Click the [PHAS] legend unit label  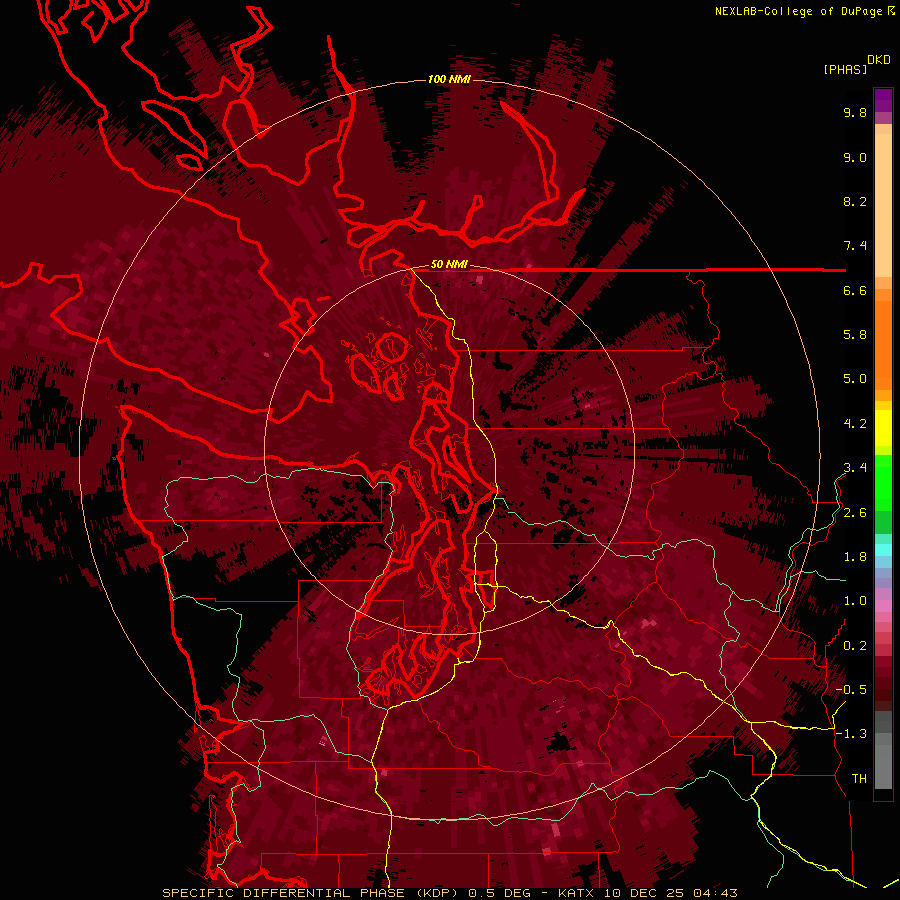(845, 69)
